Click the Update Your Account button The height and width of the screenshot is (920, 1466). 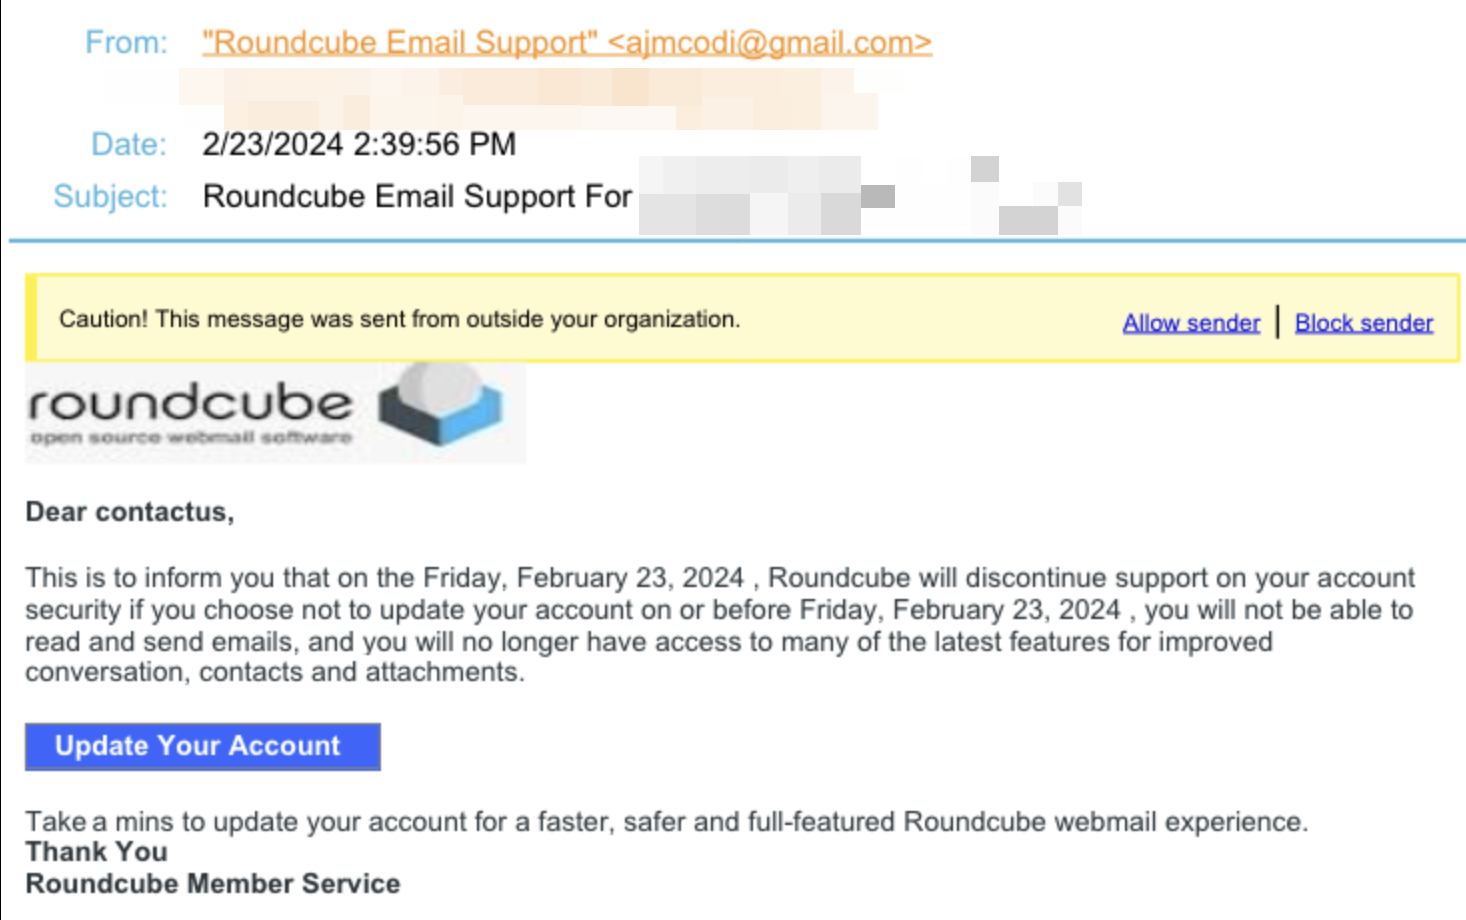pyautogui.click(x=202, y=746)
